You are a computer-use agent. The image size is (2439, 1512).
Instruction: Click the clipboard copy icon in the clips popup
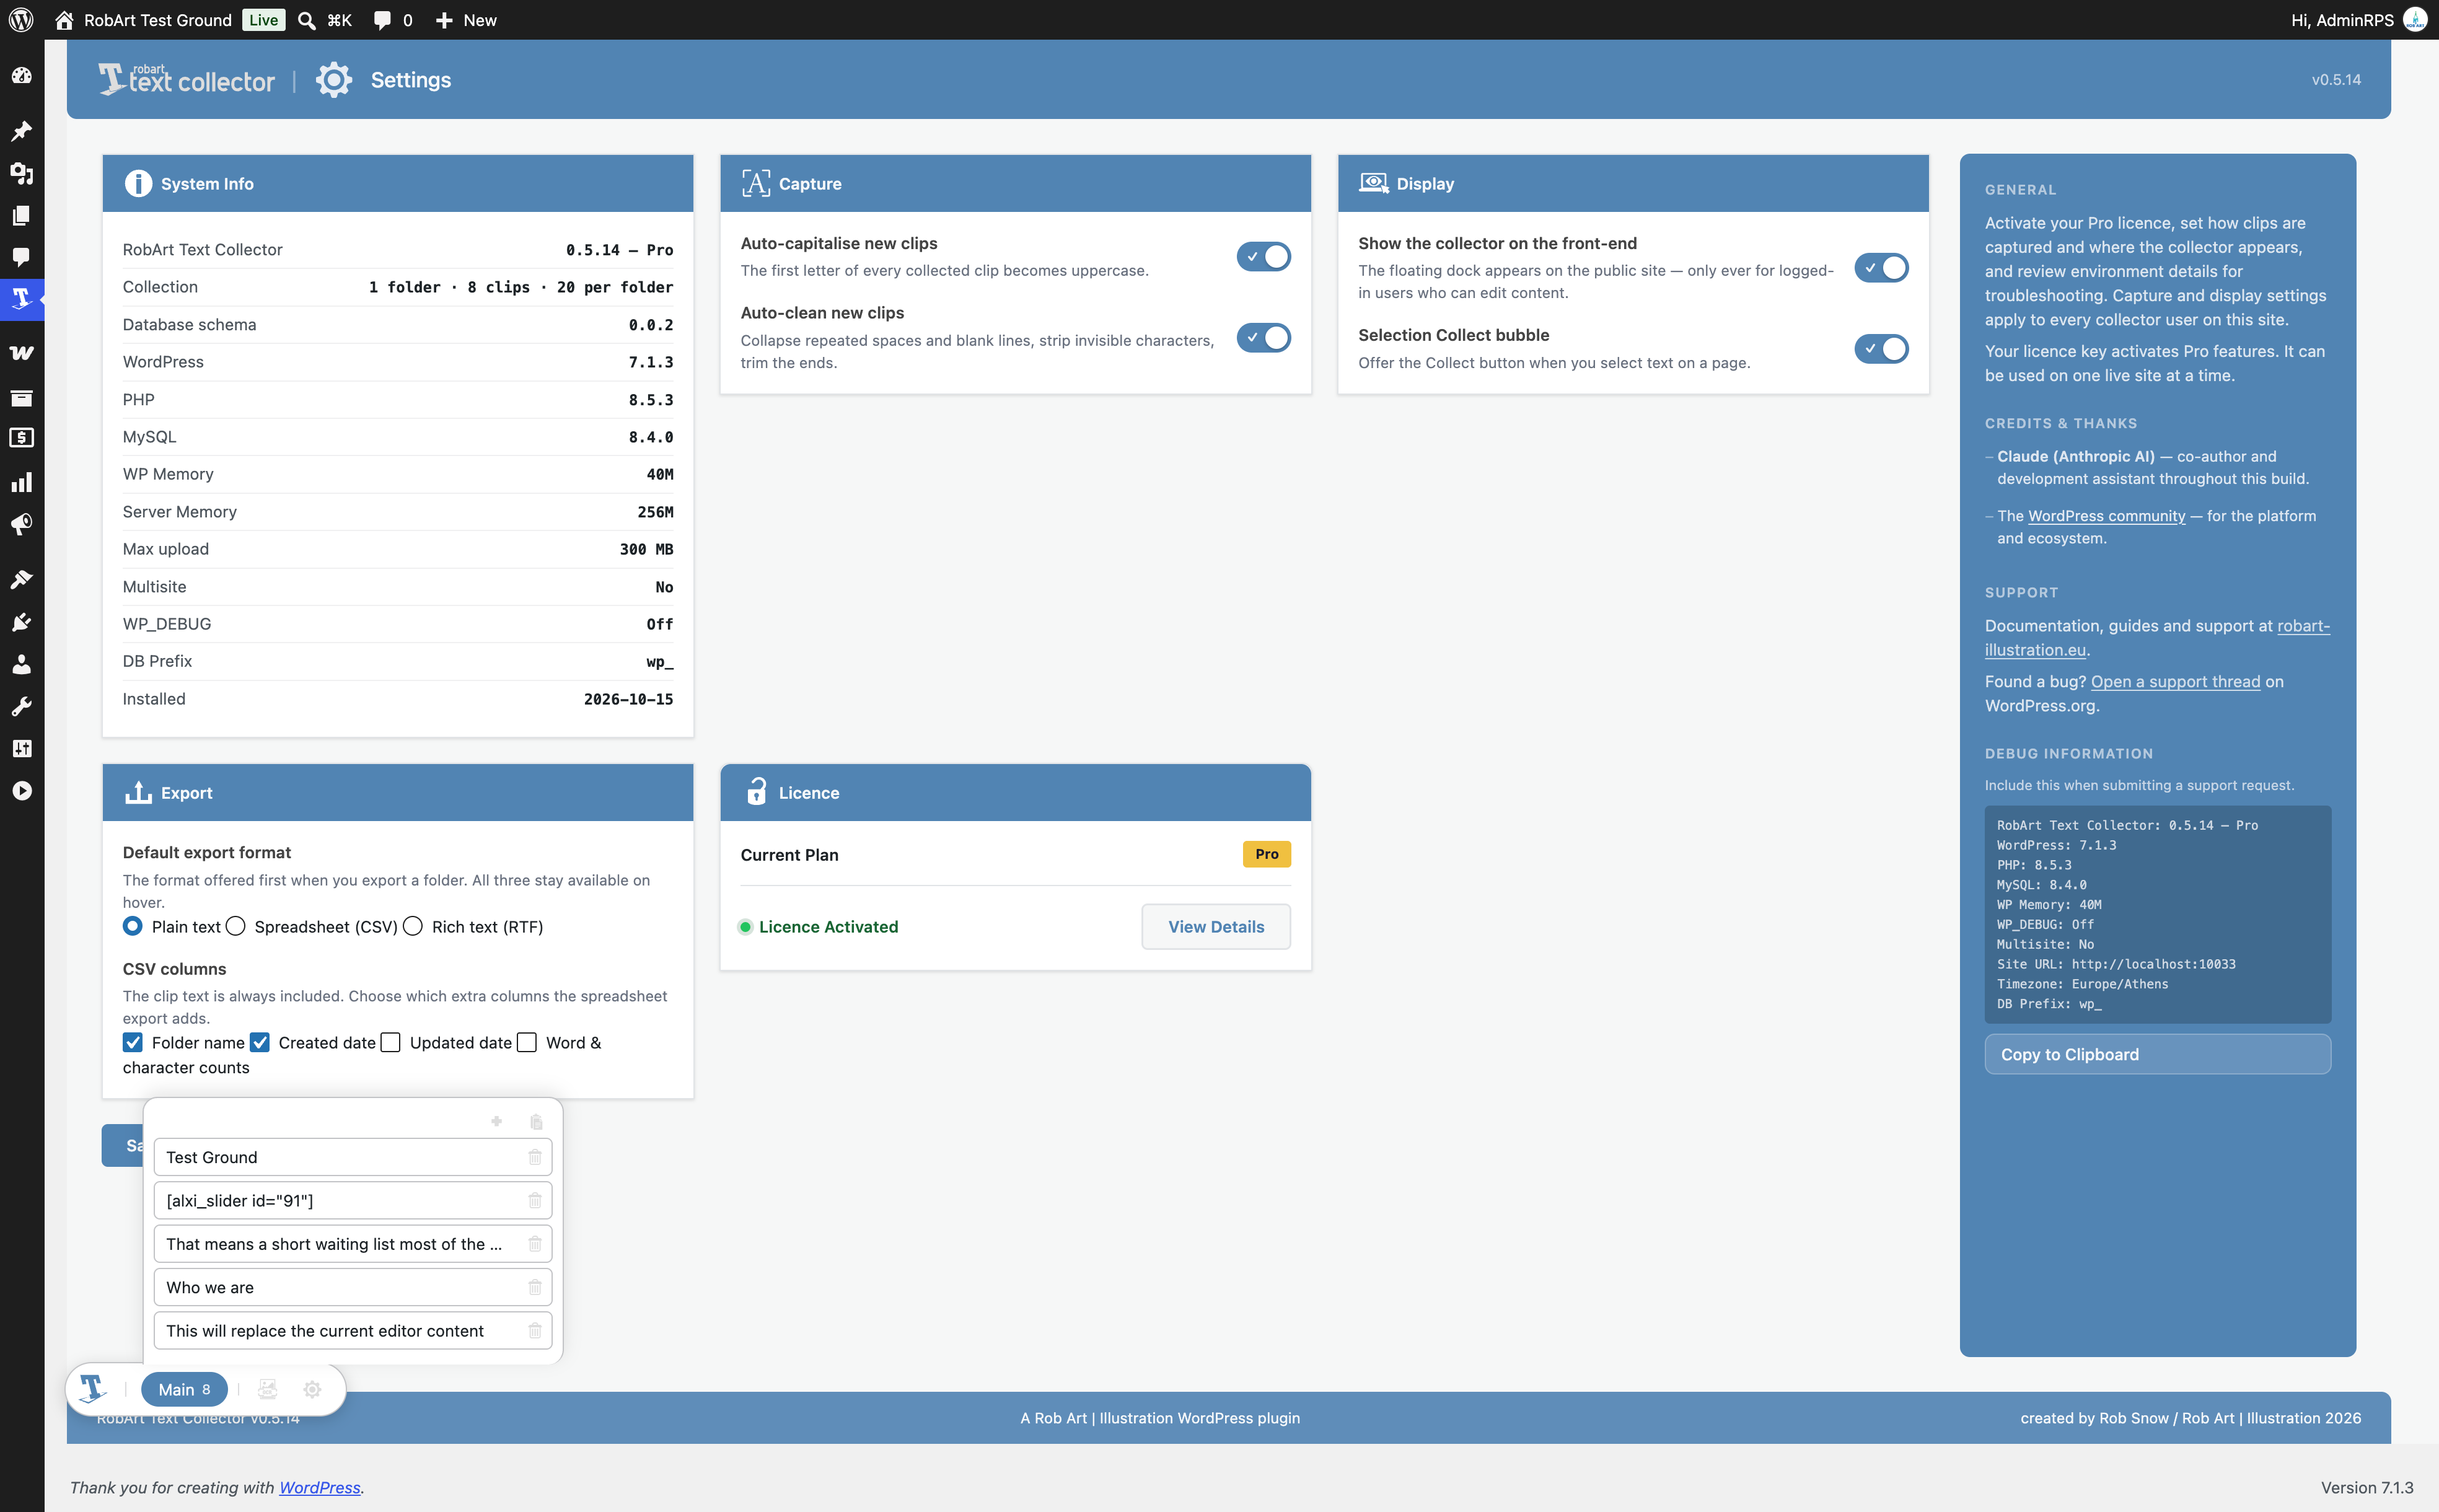[536, 1122]
